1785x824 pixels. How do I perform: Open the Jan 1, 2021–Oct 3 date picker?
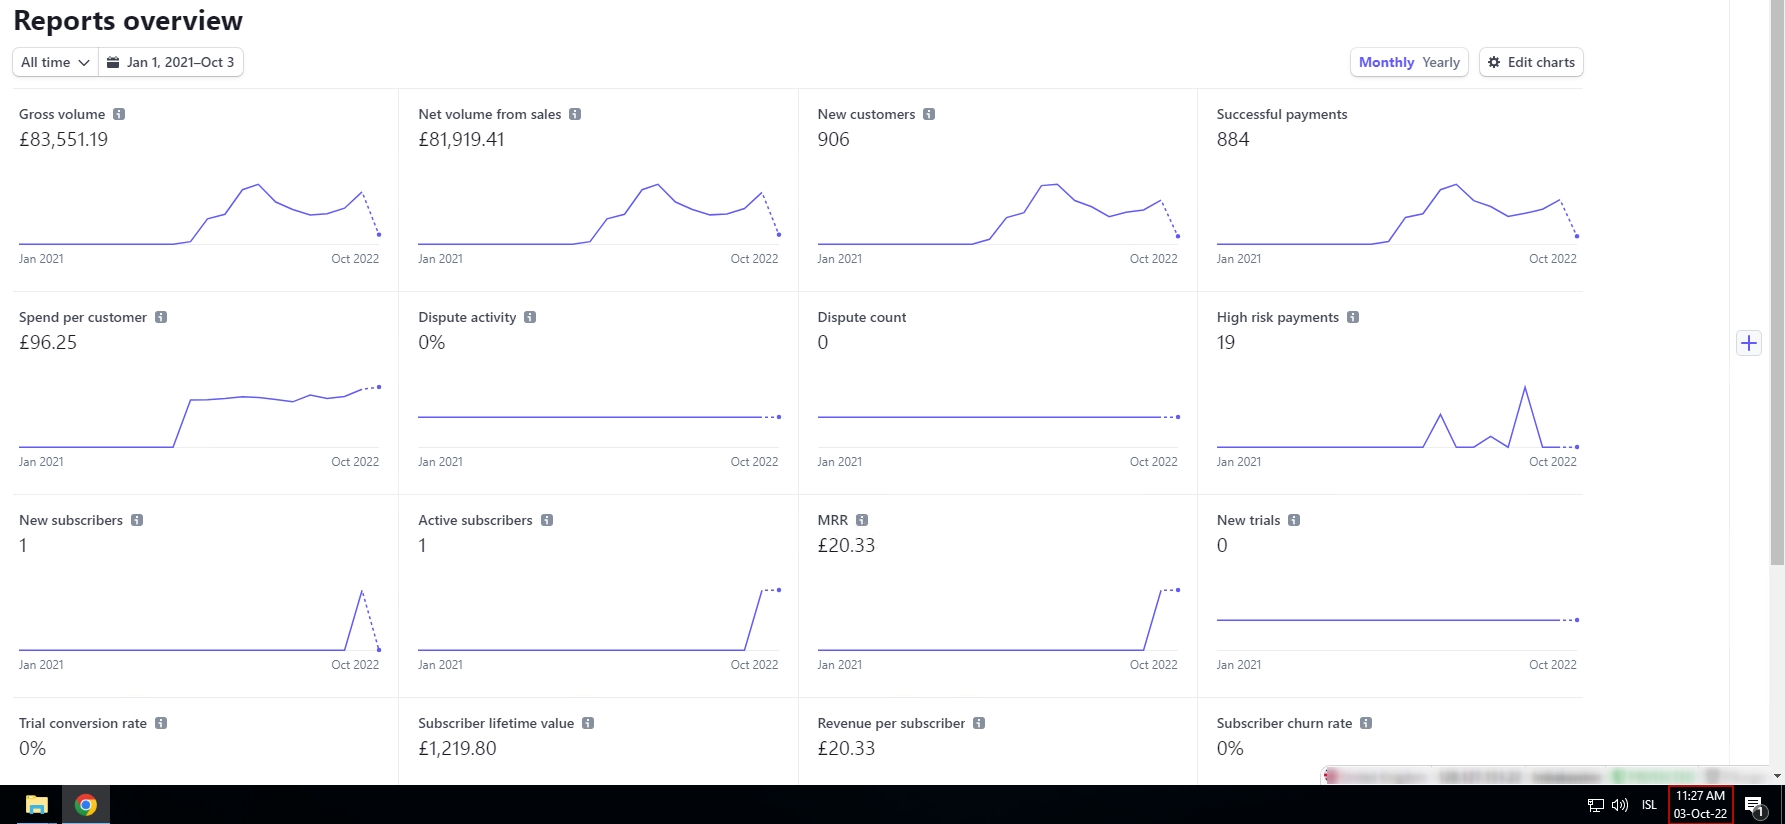click(171, 62)
